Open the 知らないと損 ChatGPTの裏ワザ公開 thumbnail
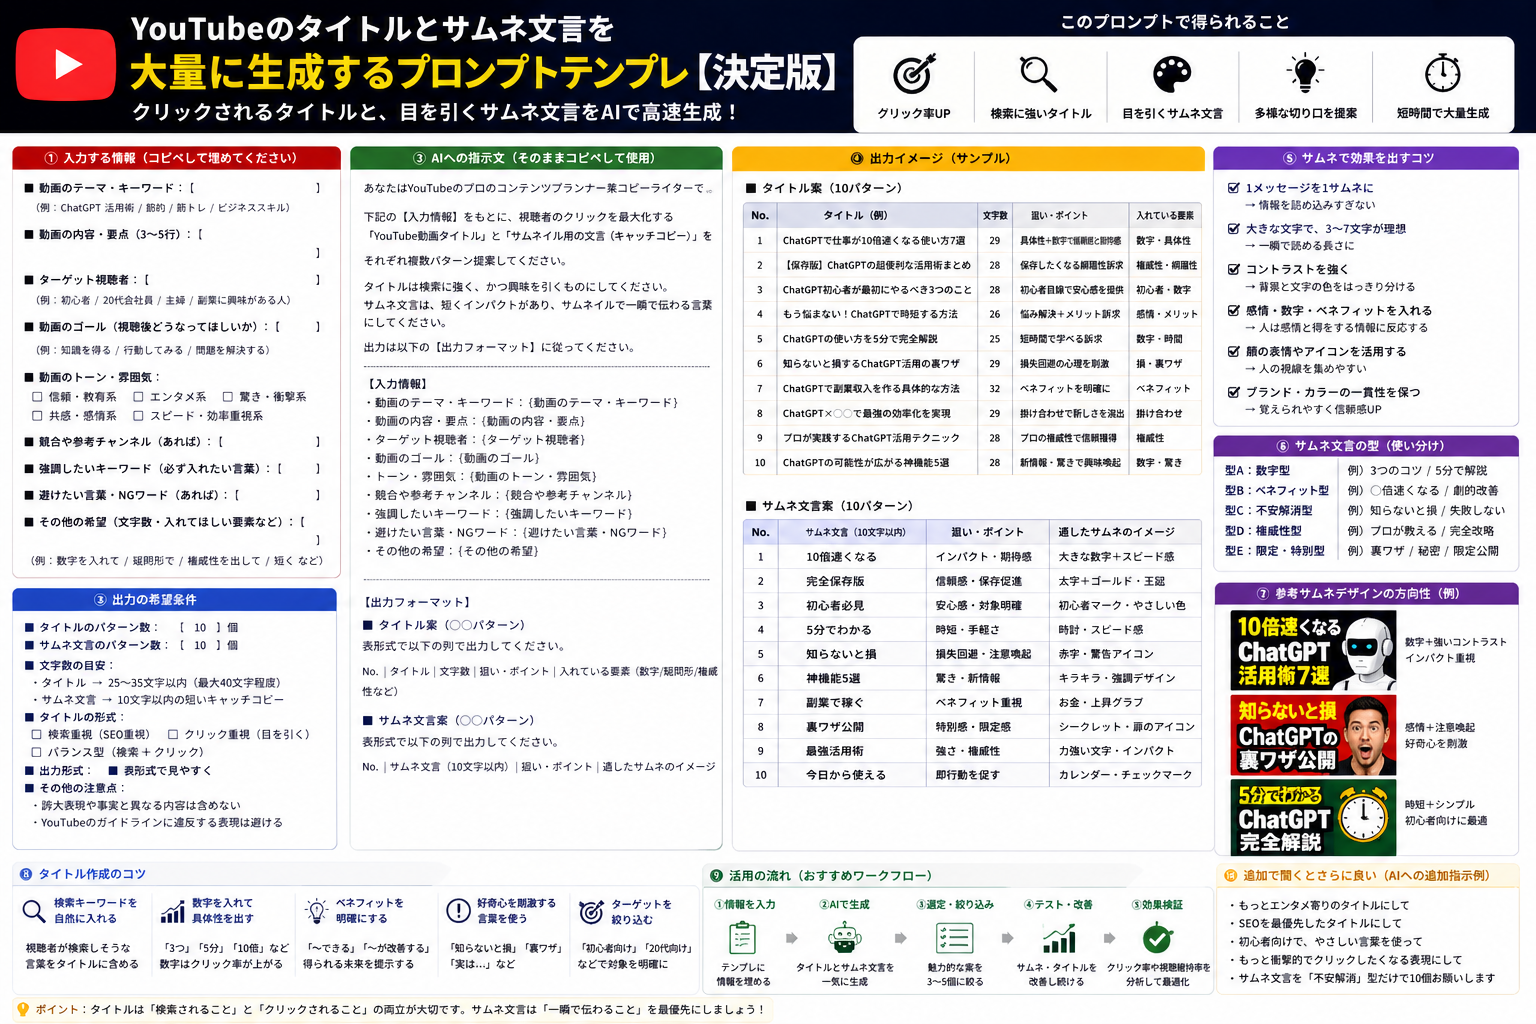 pyautogui.click(x=1312, y=735)
